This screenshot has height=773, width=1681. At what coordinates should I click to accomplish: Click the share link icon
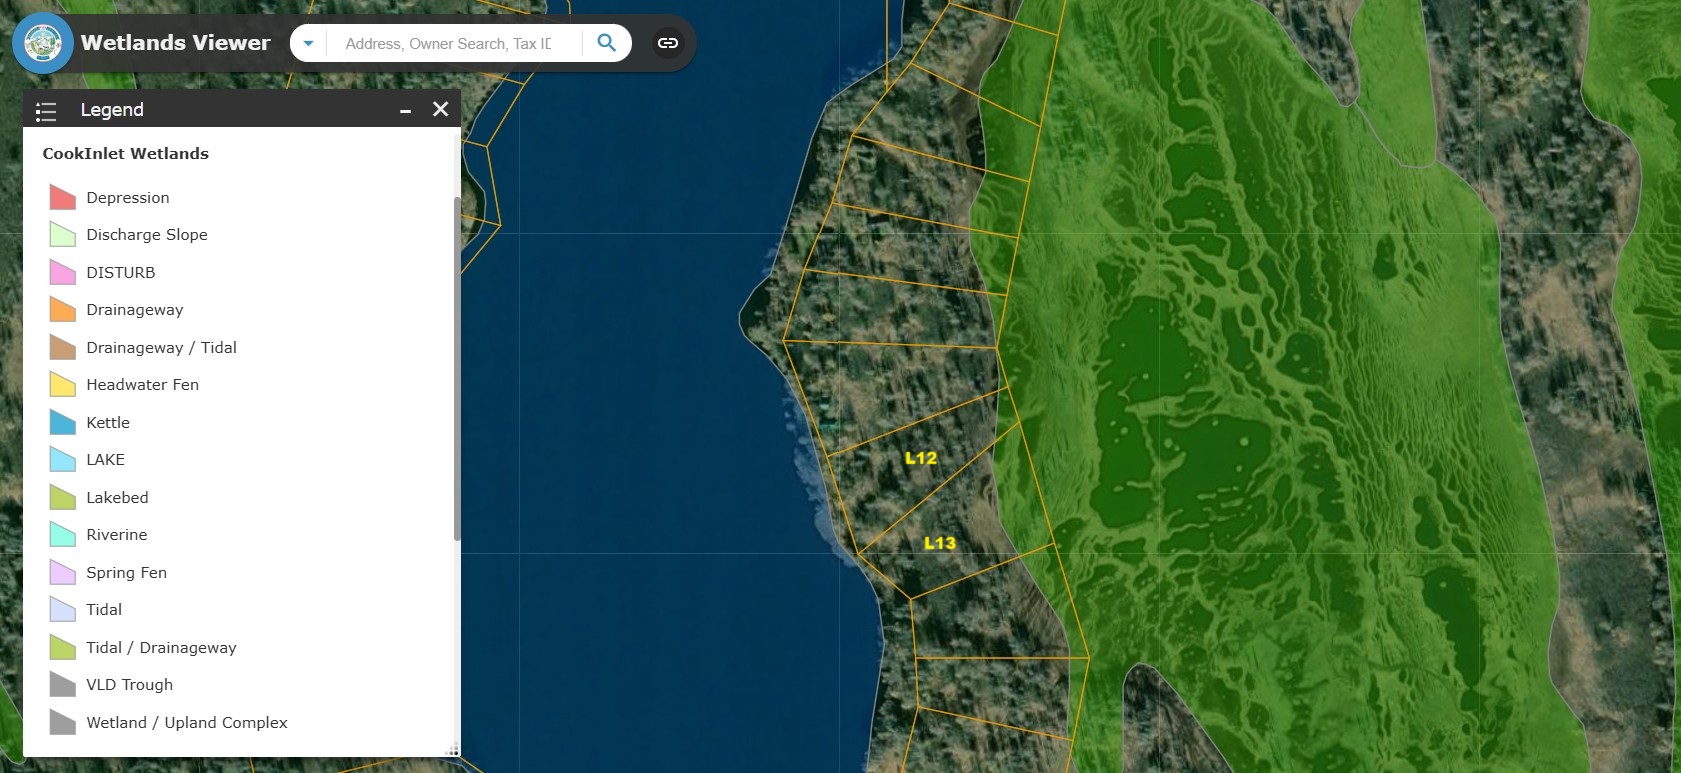667,43
